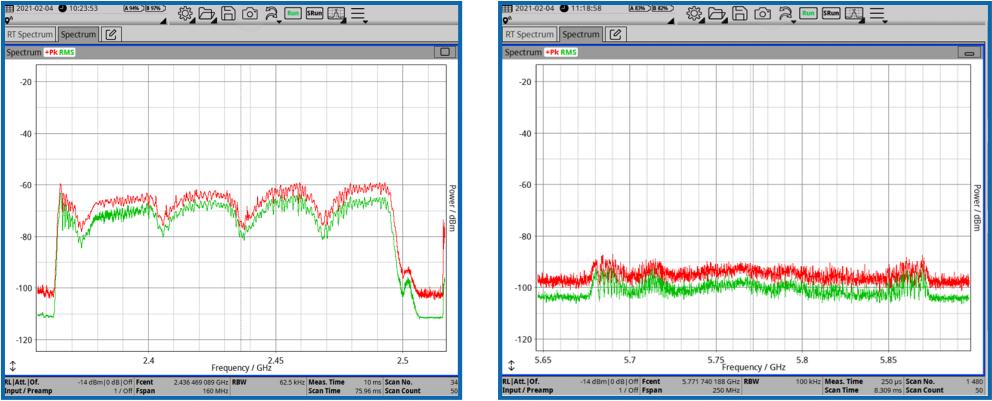Toggle the green Run button in right window
The height and width of the screenshot is (401, 992).
point(808,14)
